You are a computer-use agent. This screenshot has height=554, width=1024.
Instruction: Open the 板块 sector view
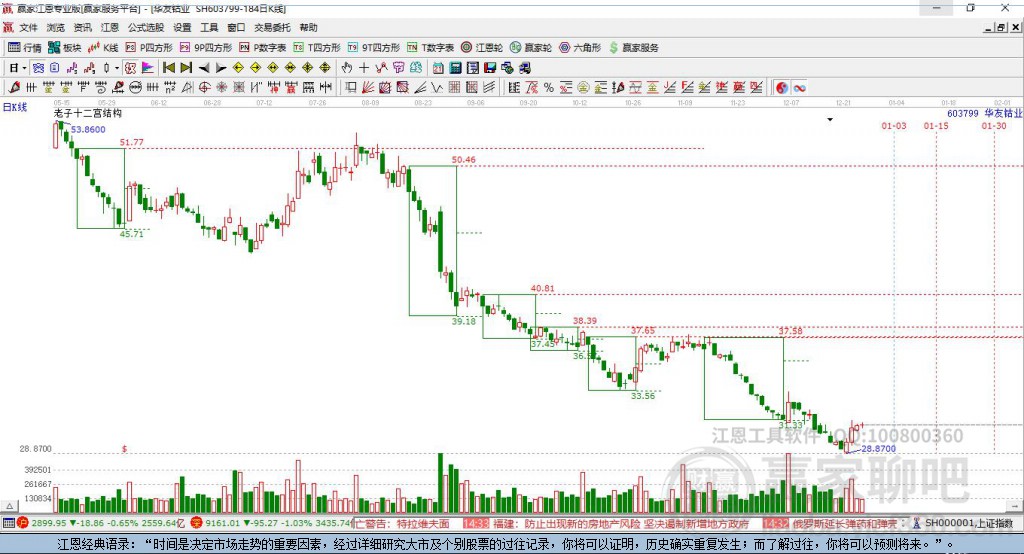(65, 48)
